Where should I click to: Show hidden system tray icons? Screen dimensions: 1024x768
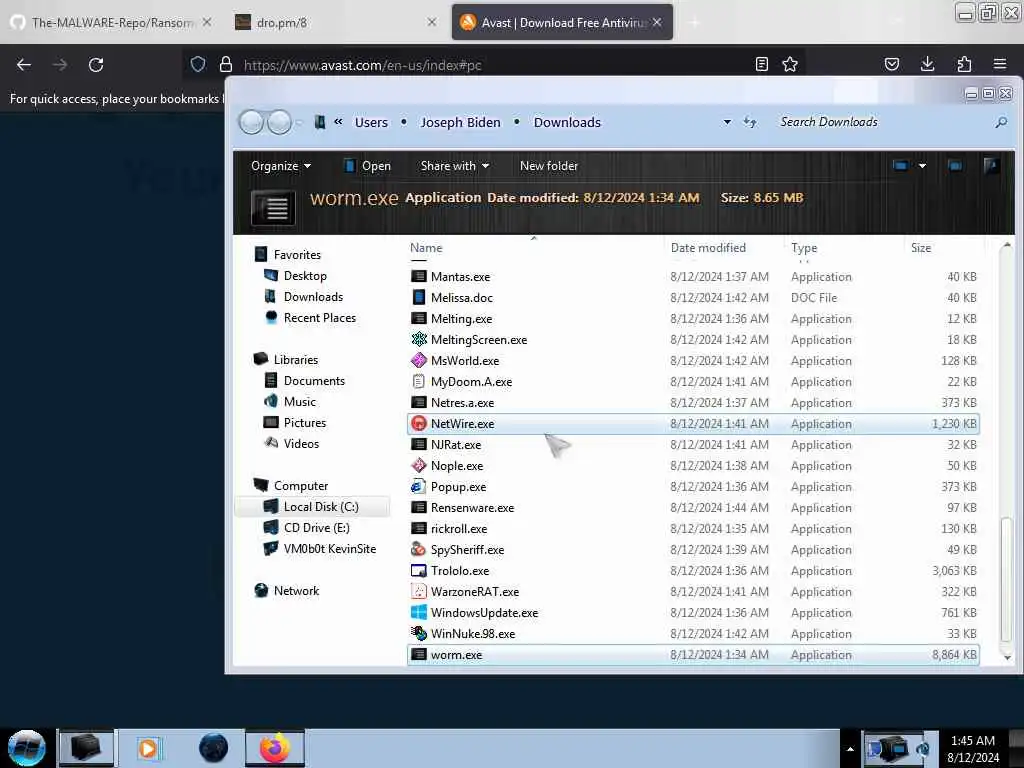[x=850, y=748]
